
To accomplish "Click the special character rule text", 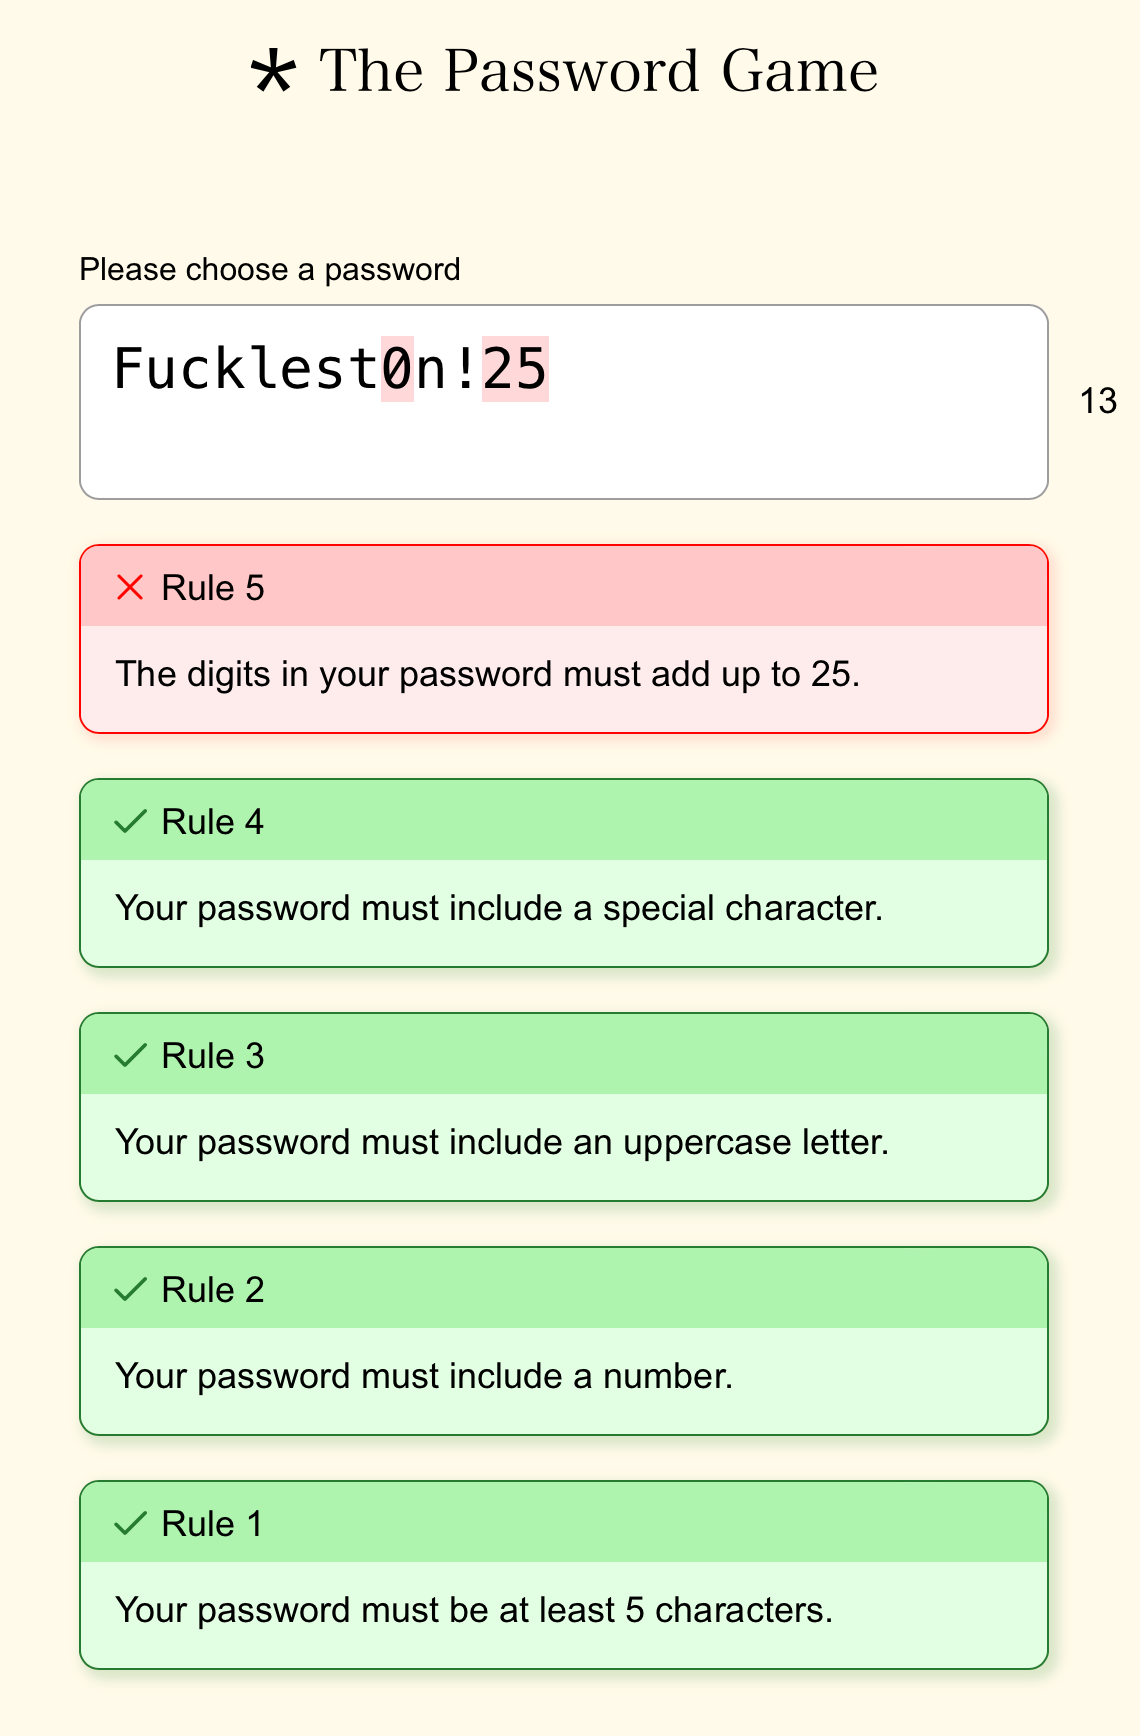I will (x=499, y=908).
